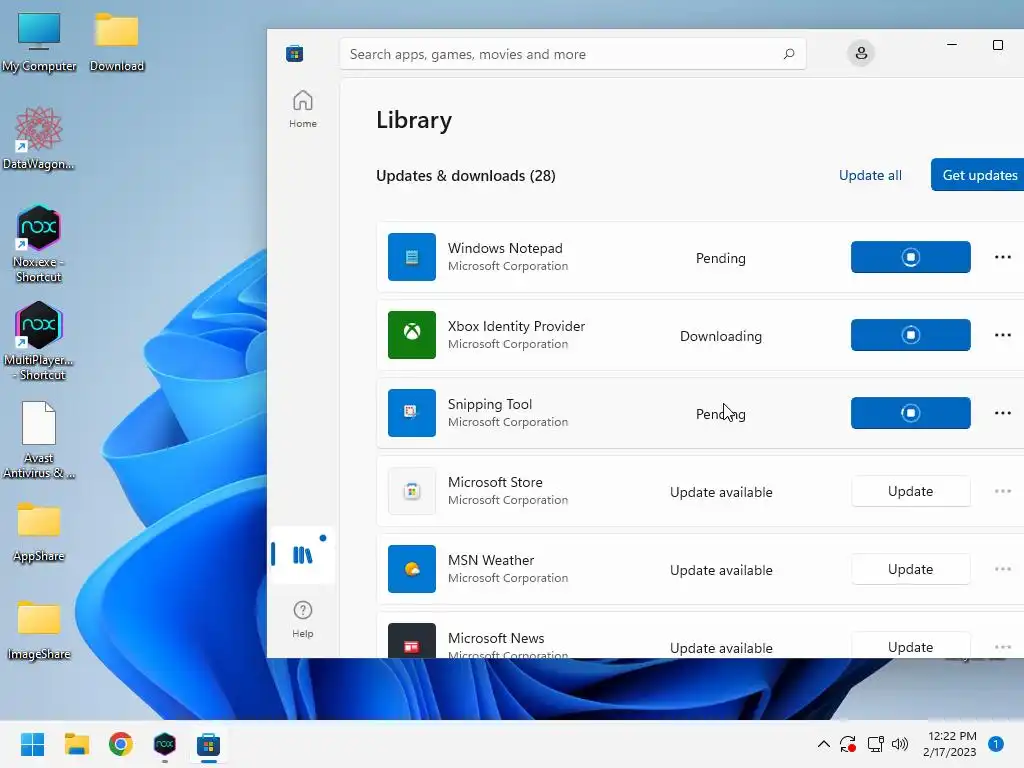The image size is (1024, 768).
Task: Open more options for MSN Weather
Action: tap(1002, 569)
